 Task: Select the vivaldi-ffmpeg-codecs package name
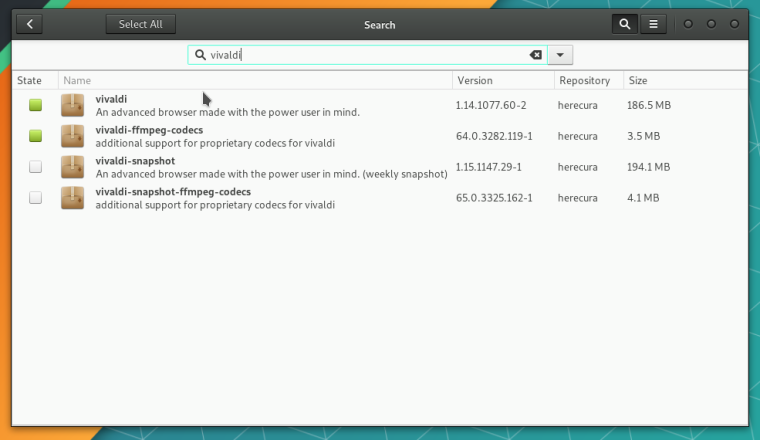coord(149,130)
